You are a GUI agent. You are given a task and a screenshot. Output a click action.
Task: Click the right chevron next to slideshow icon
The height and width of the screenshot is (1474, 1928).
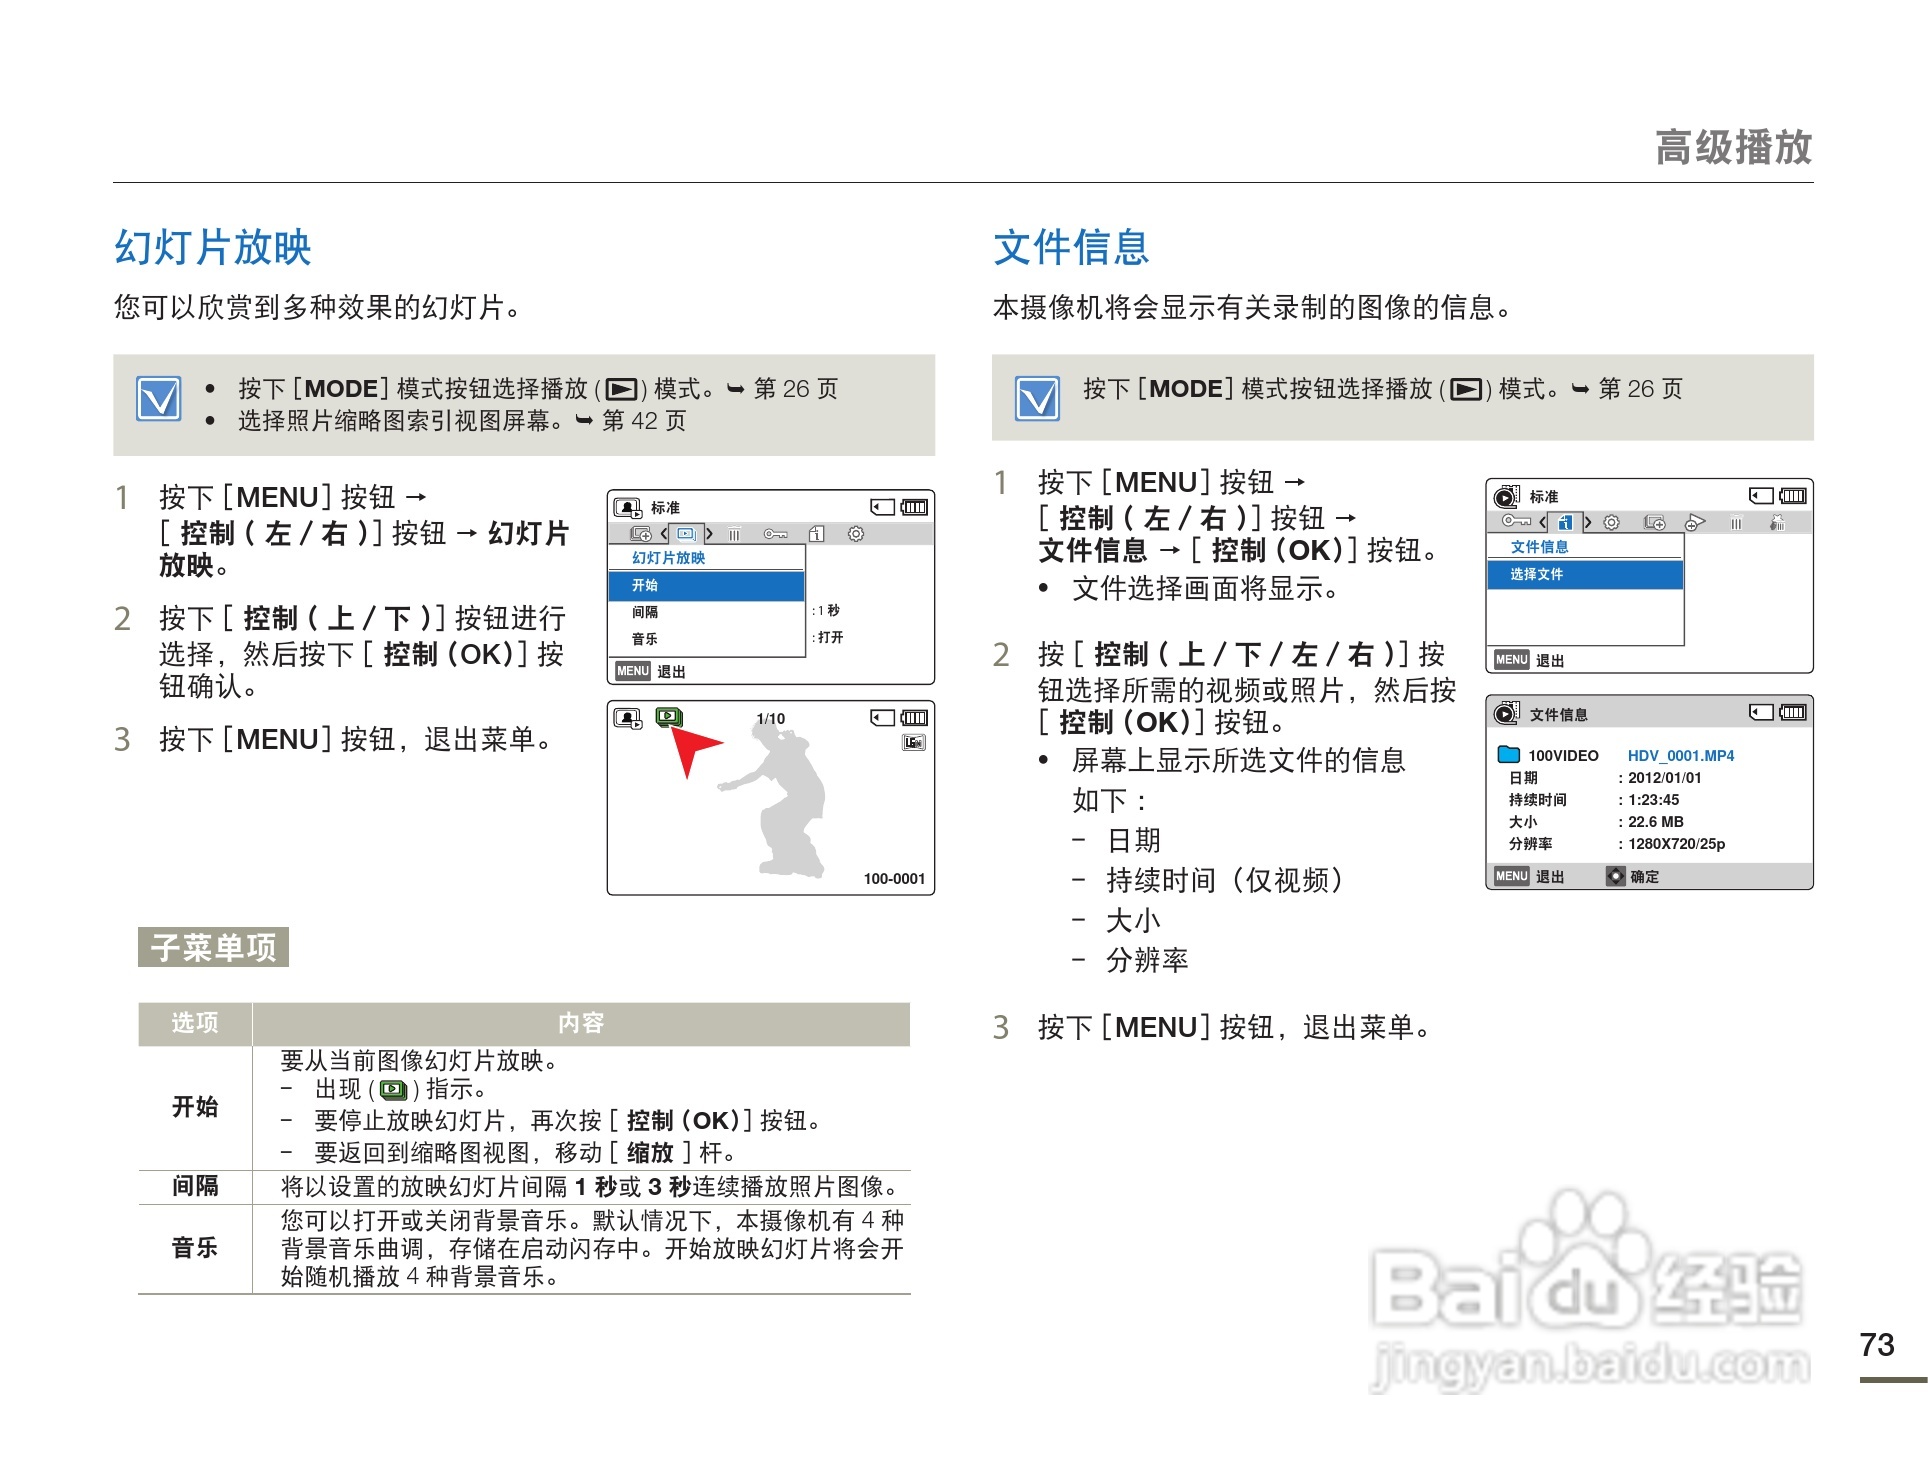pyautogui.click(x=709, y=534)
